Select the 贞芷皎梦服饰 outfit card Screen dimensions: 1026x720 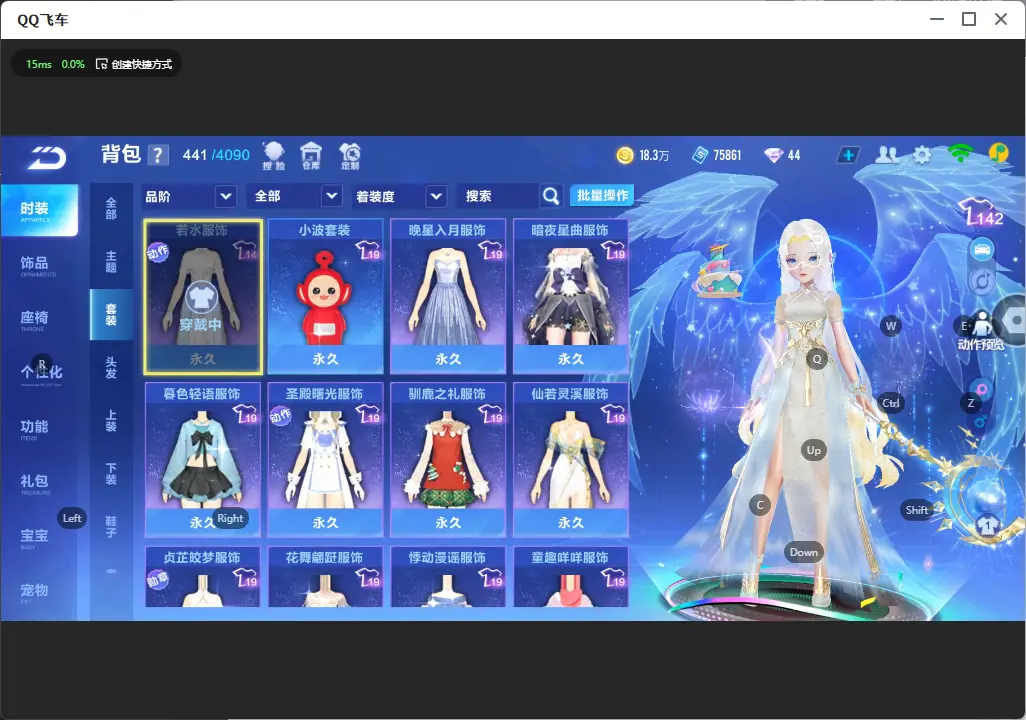pos(203,577)
